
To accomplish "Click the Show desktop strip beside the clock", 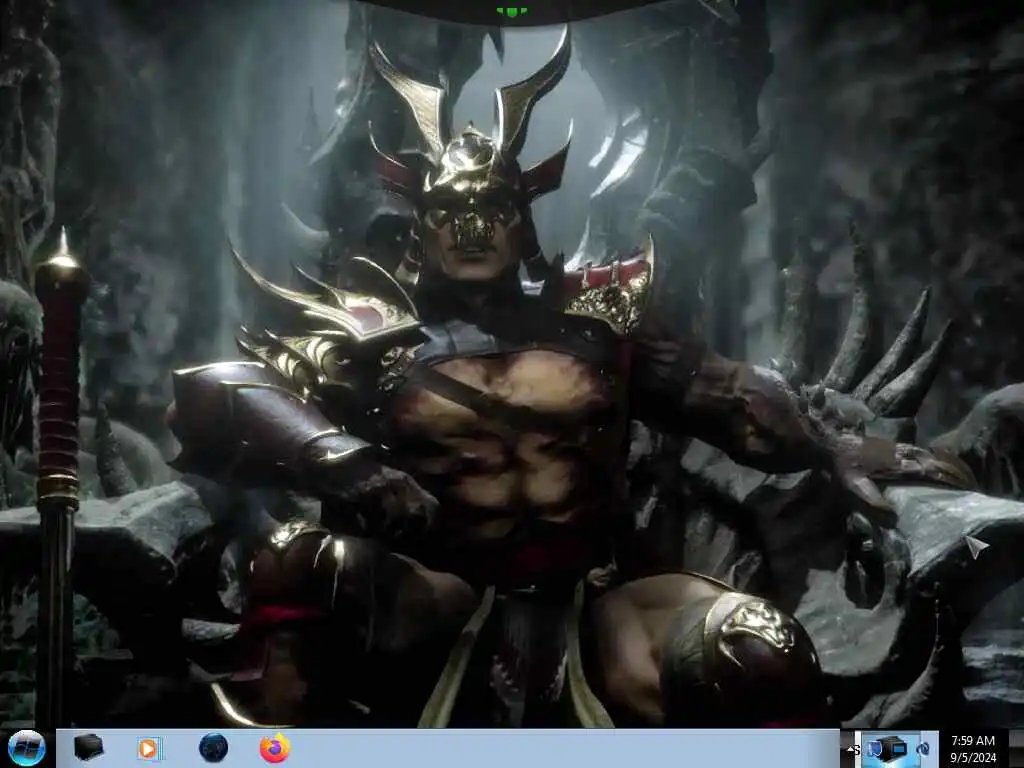I will (1016, 748).
